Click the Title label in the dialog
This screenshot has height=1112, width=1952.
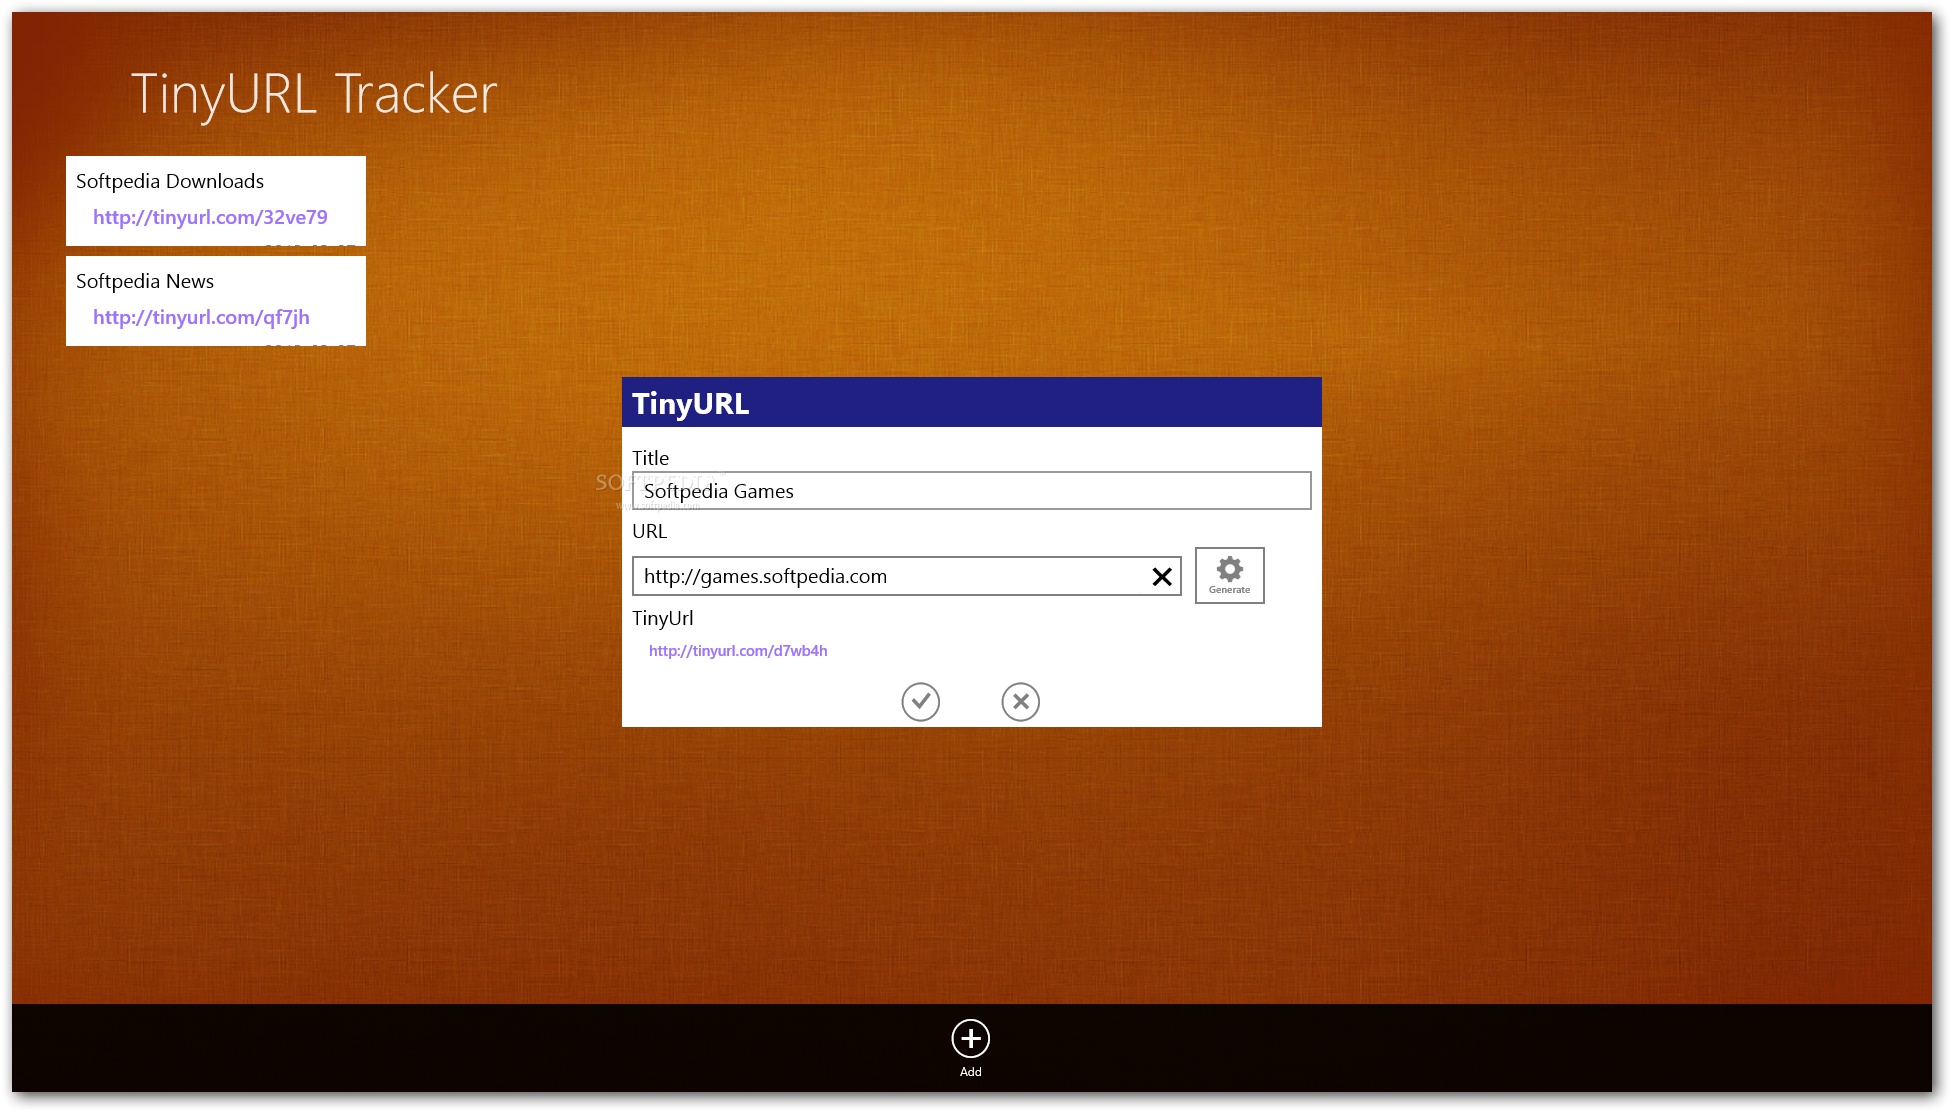click(650, 458)
